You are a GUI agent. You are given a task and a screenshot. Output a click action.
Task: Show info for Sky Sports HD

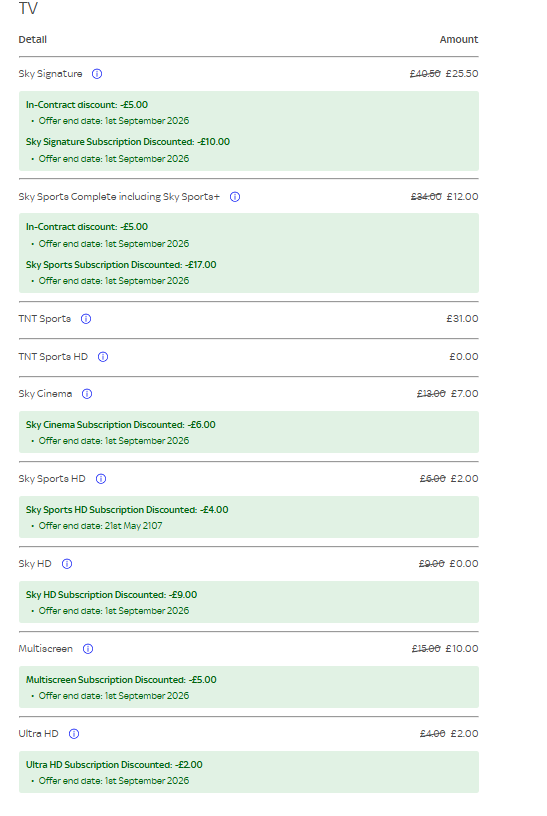click(101, 479)
